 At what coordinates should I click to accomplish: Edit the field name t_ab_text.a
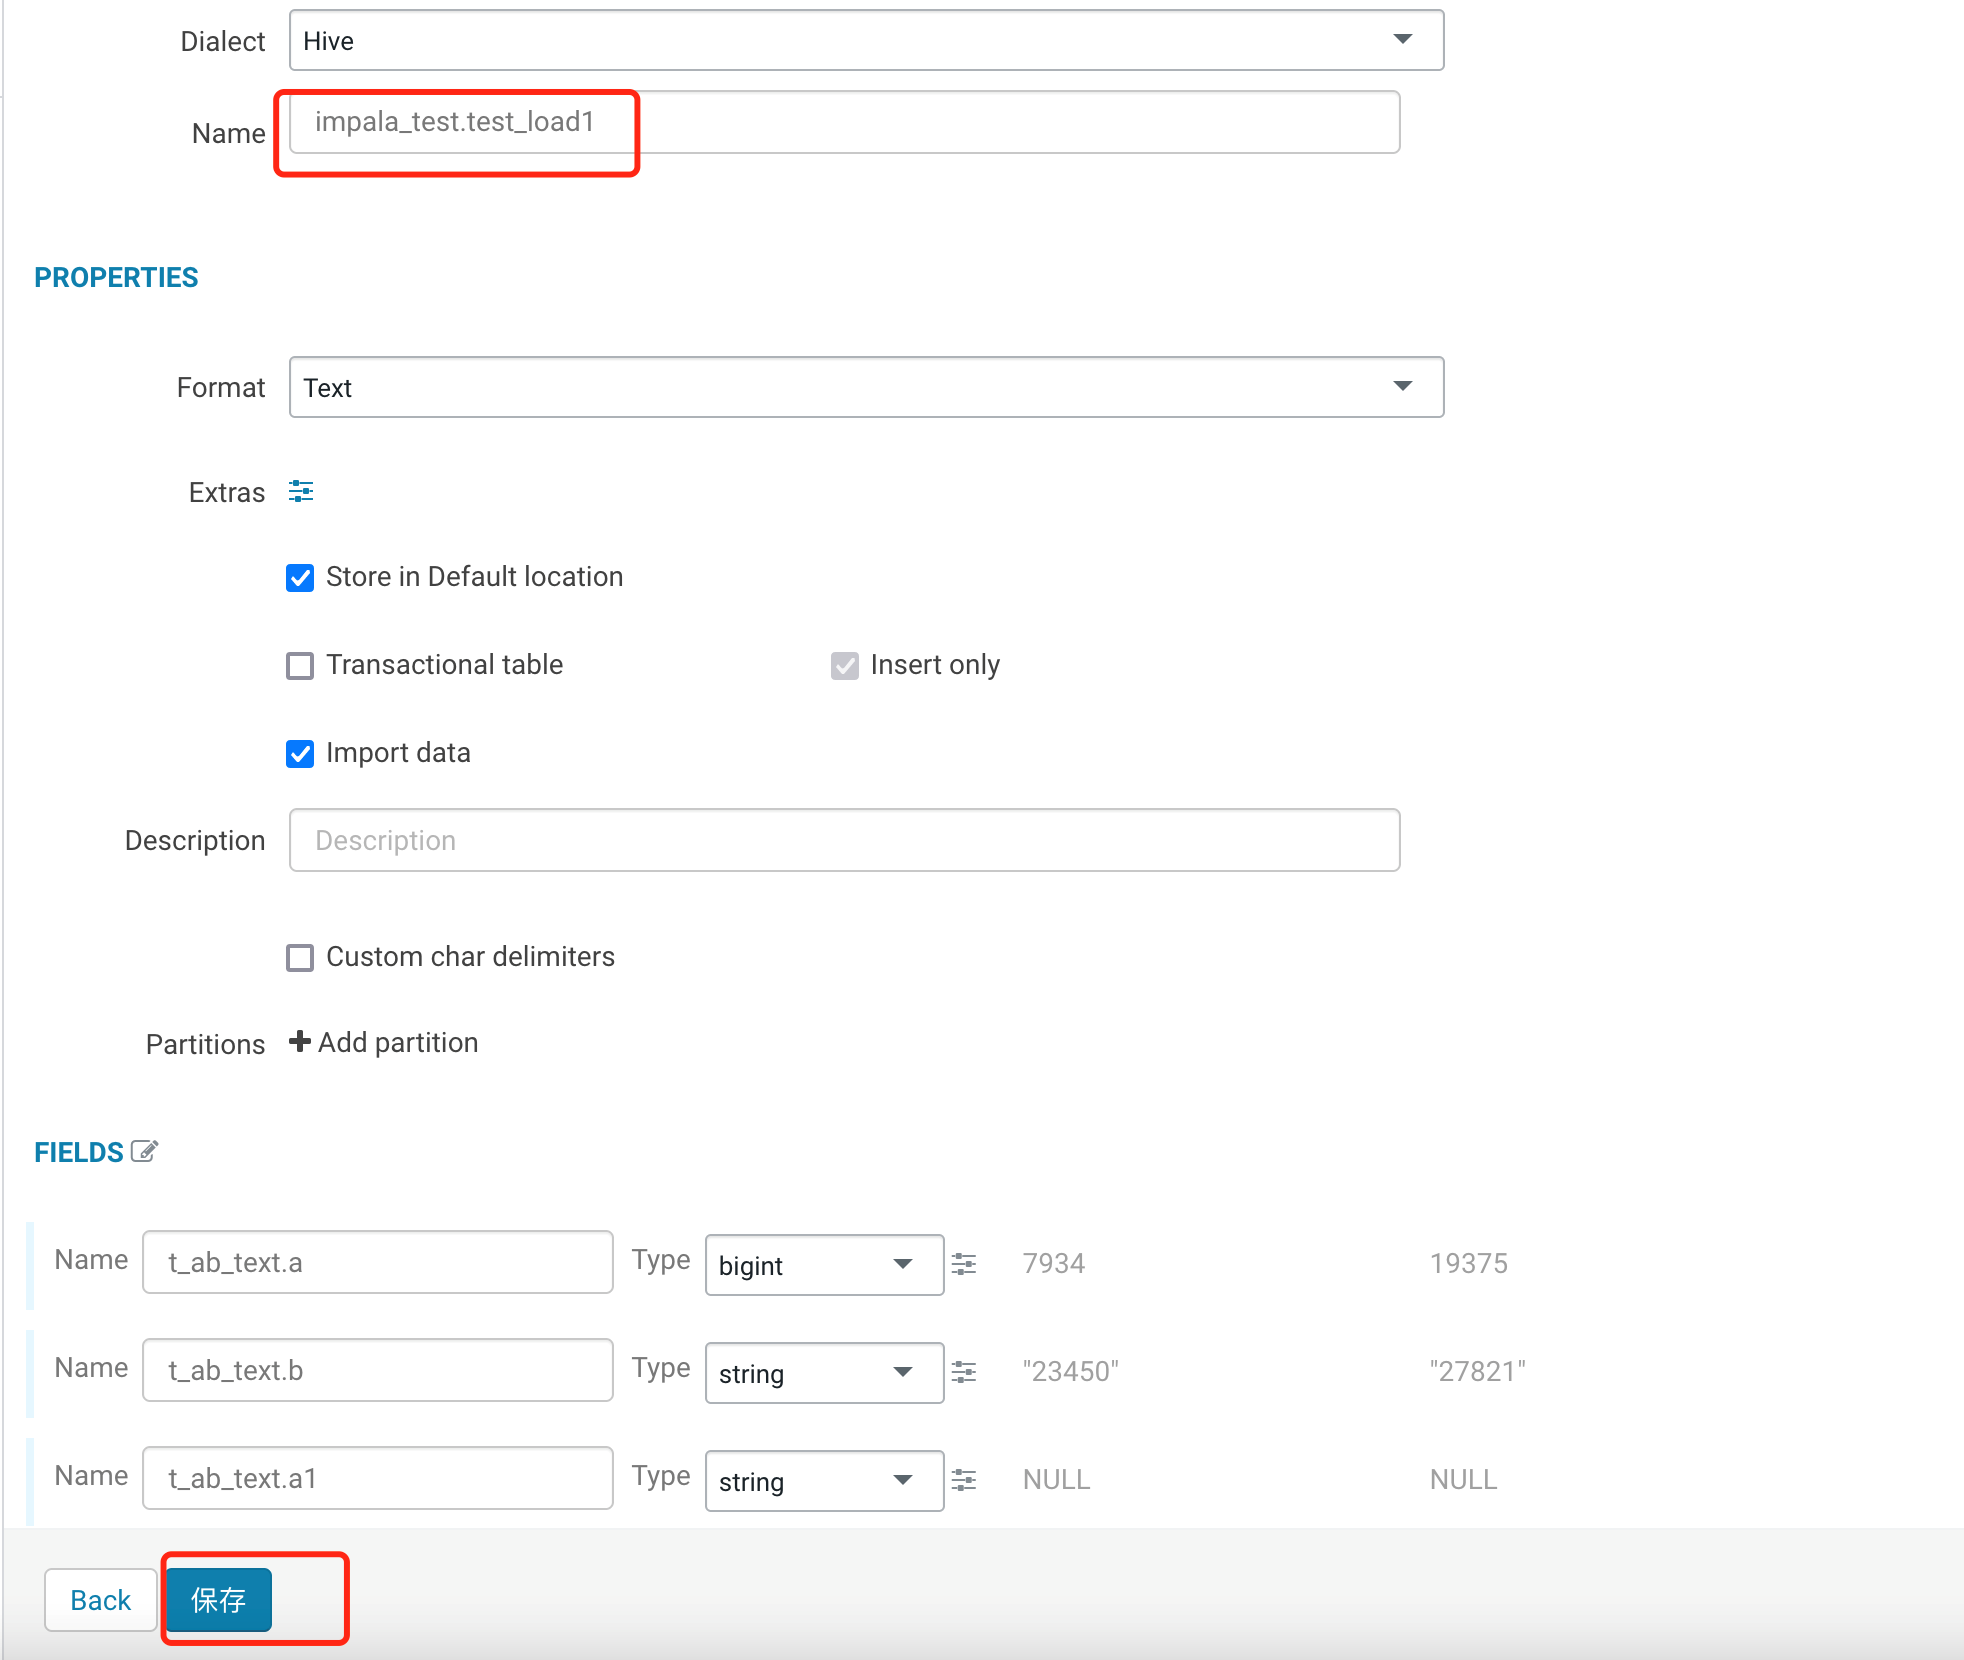click(x=377, y=1262)
